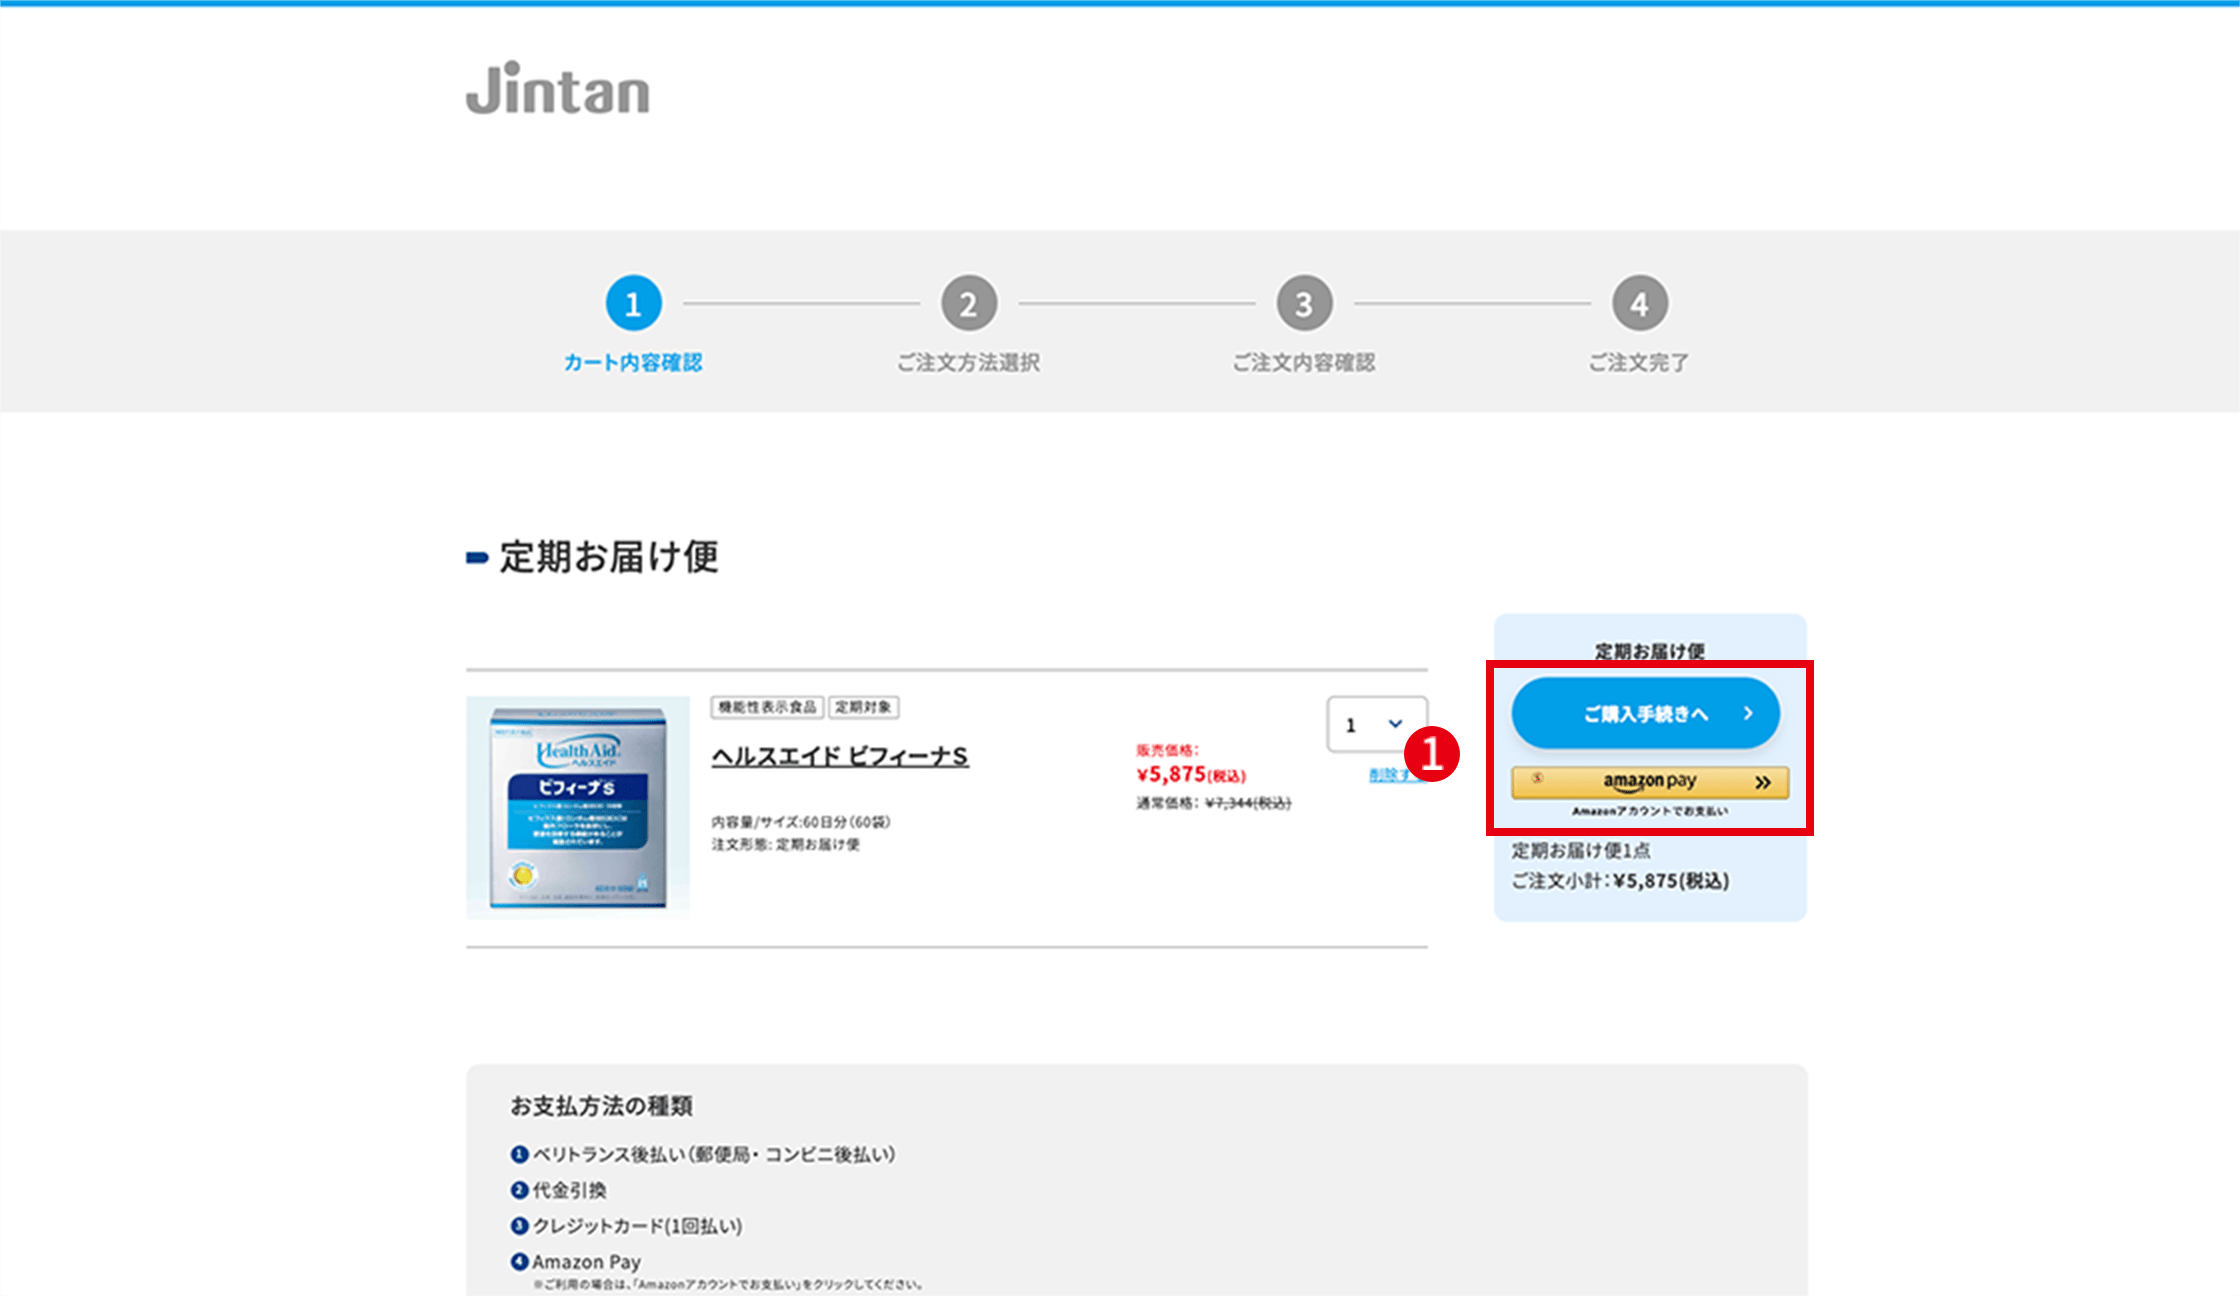Click クレジットカード(1回払い) option text
The image size is (2240, 1296).
tap(637, 1226)
